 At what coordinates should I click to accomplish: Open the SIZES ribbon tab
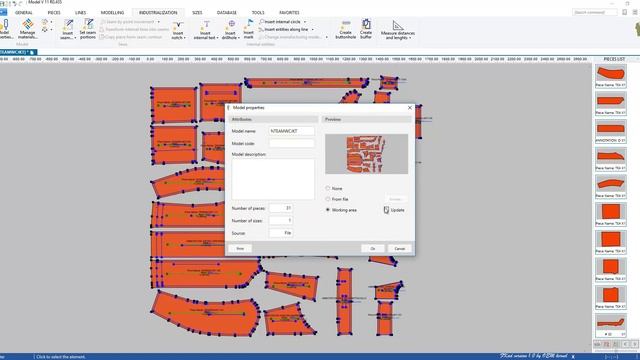point(197,13)
